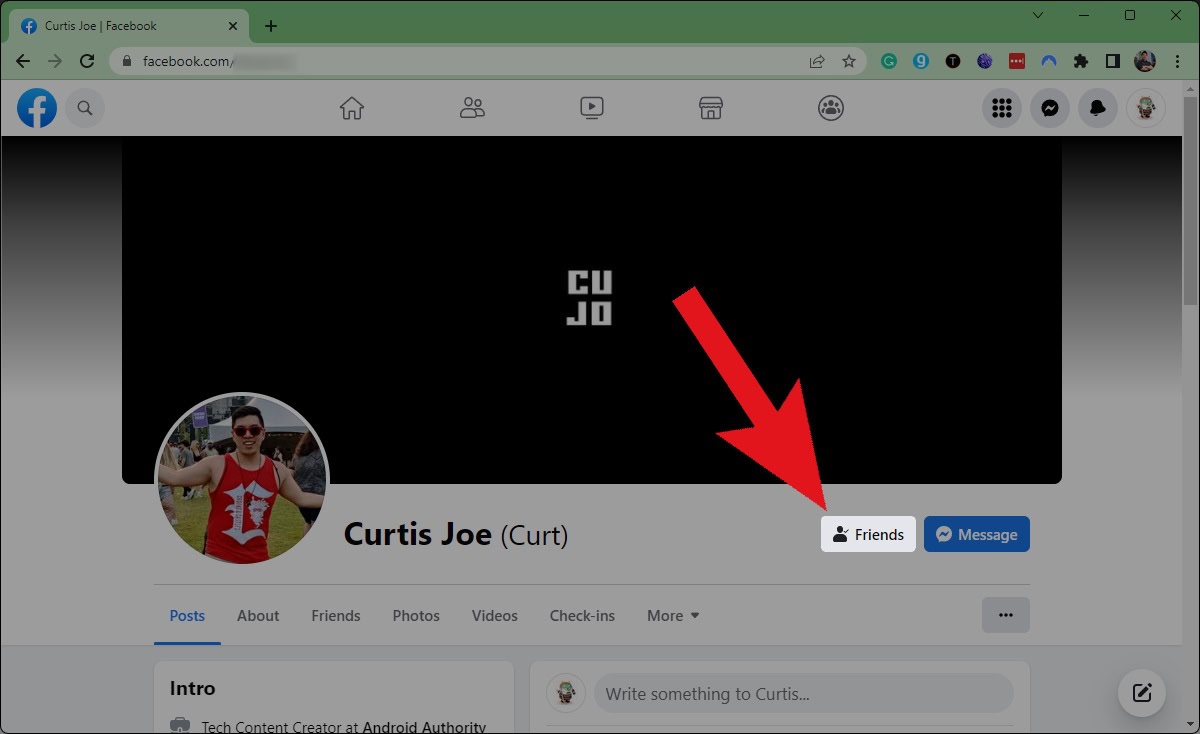
Task: Go forward in the browser
Action: pos(54,61)
